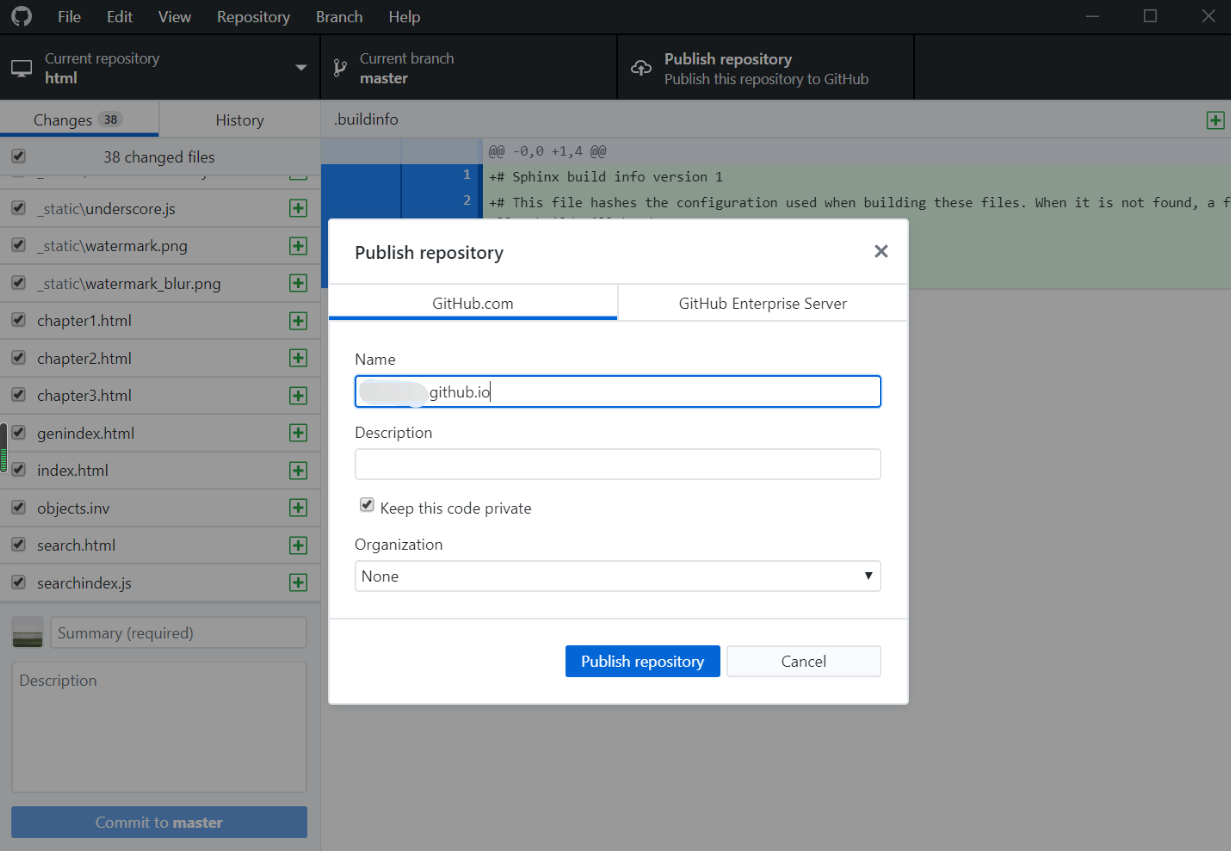
Task: Switch to the History tab
Action: [x=240, y=120]
